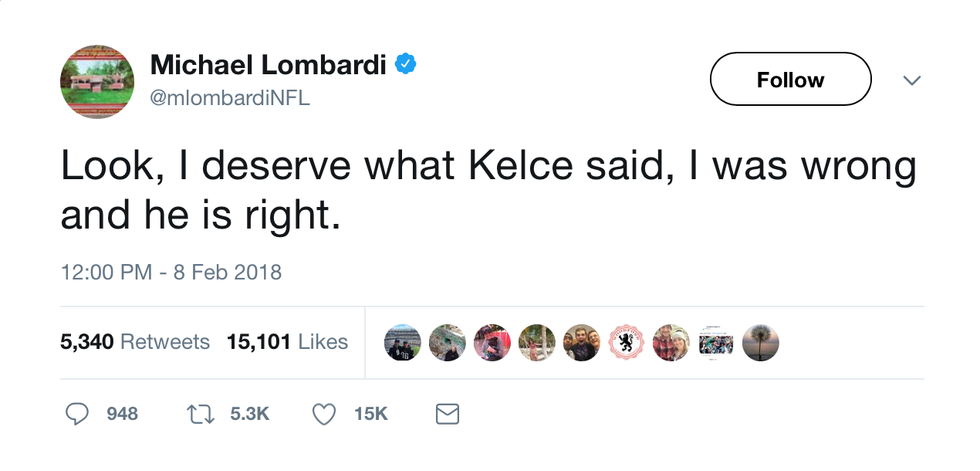
Task: Open Michael Lombardi's profile picture
Action: point(97,81)
